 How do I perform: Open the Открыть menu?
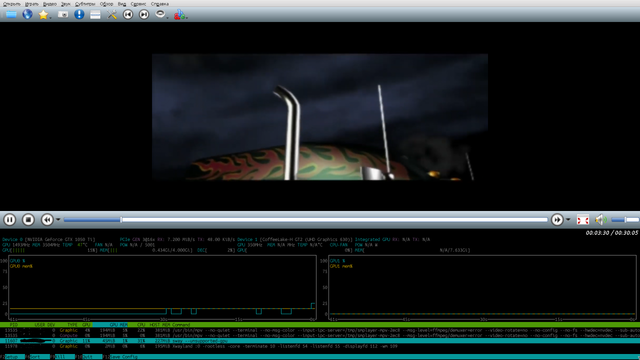click(x=11, y=4)
